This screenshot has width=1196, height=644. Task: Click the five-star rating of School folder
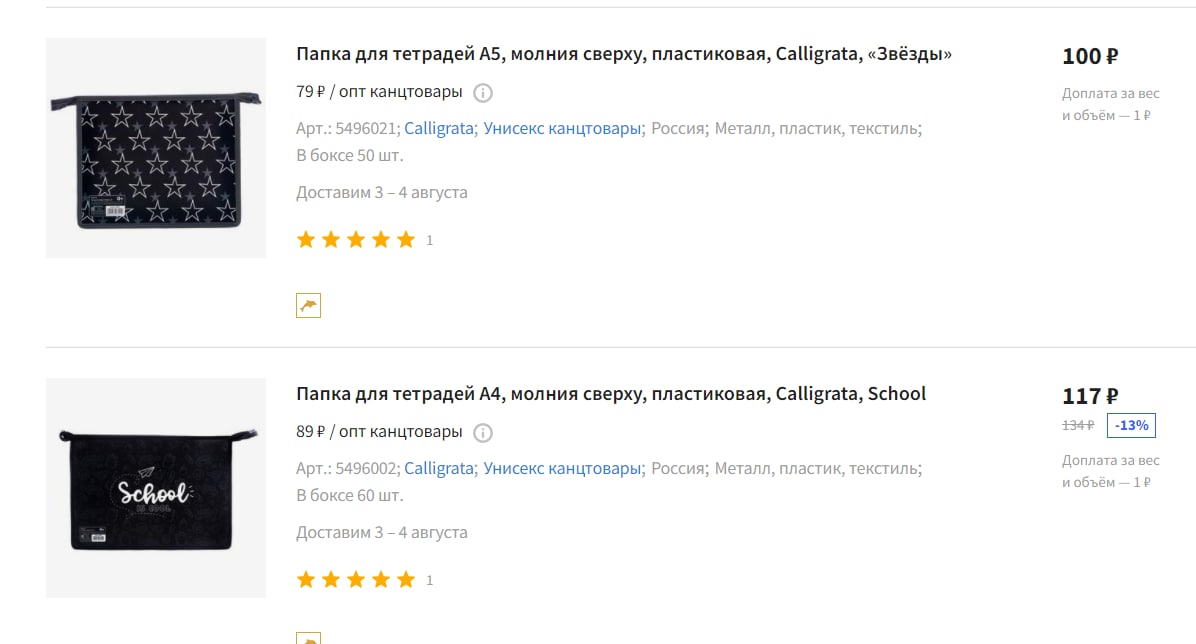[355, 580]
